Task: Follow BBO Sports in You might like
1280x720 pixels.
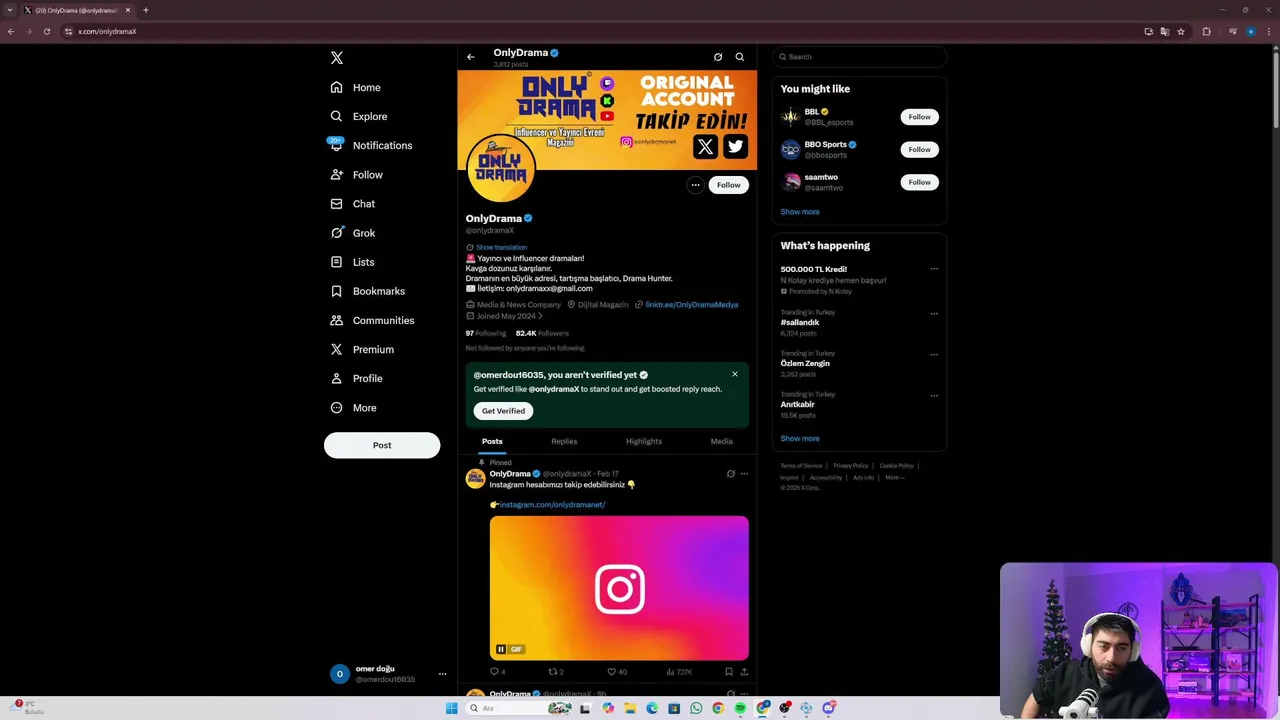Action: 919,150
